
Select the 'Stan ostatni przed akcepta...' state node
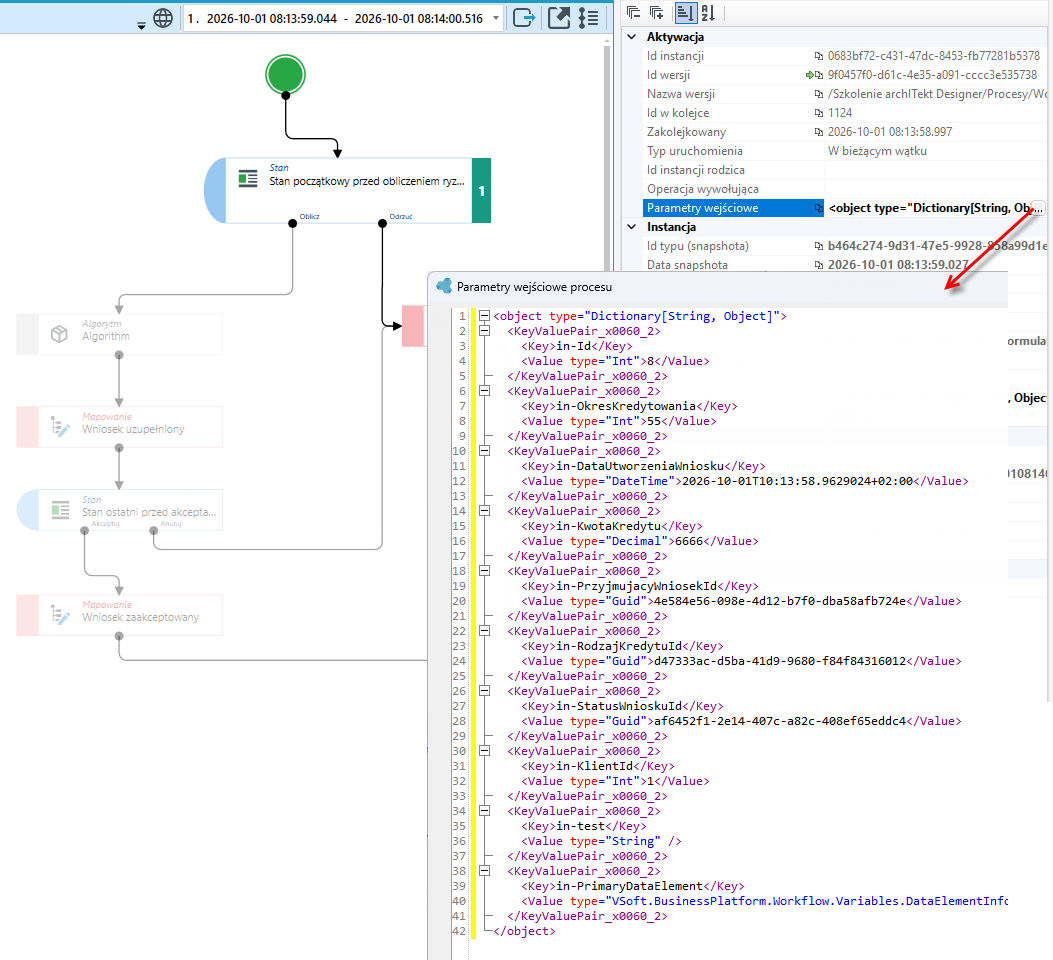(120, 510)
